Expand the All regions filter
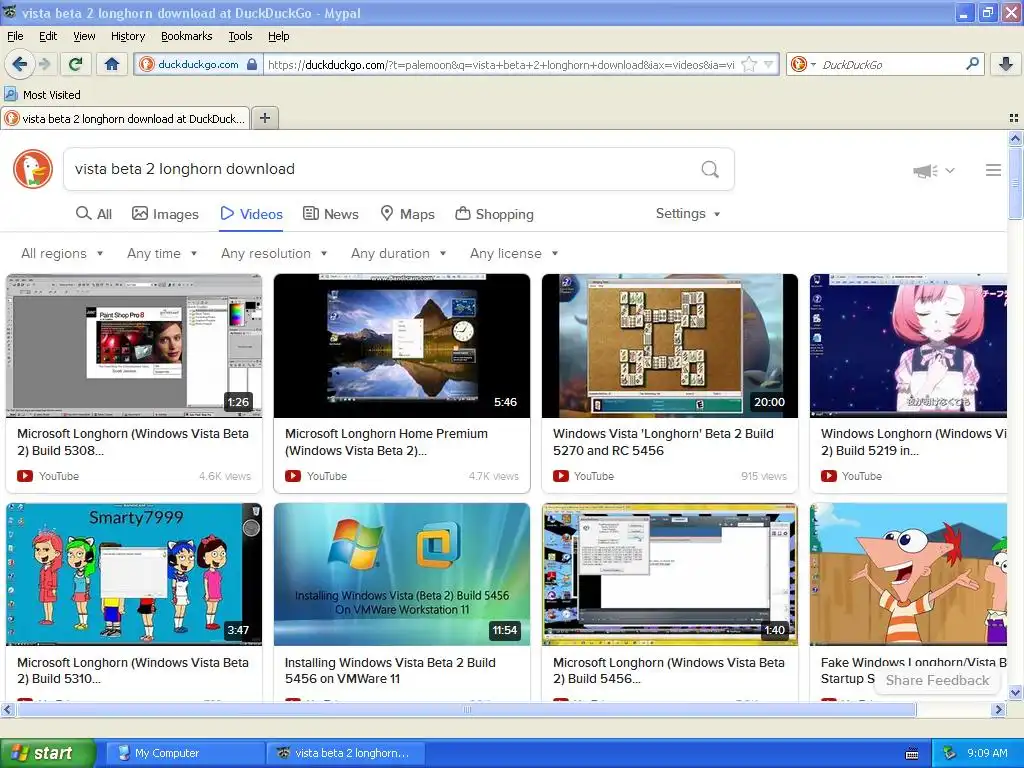The width and height of the screenshot is (1024, 768). 62,253
